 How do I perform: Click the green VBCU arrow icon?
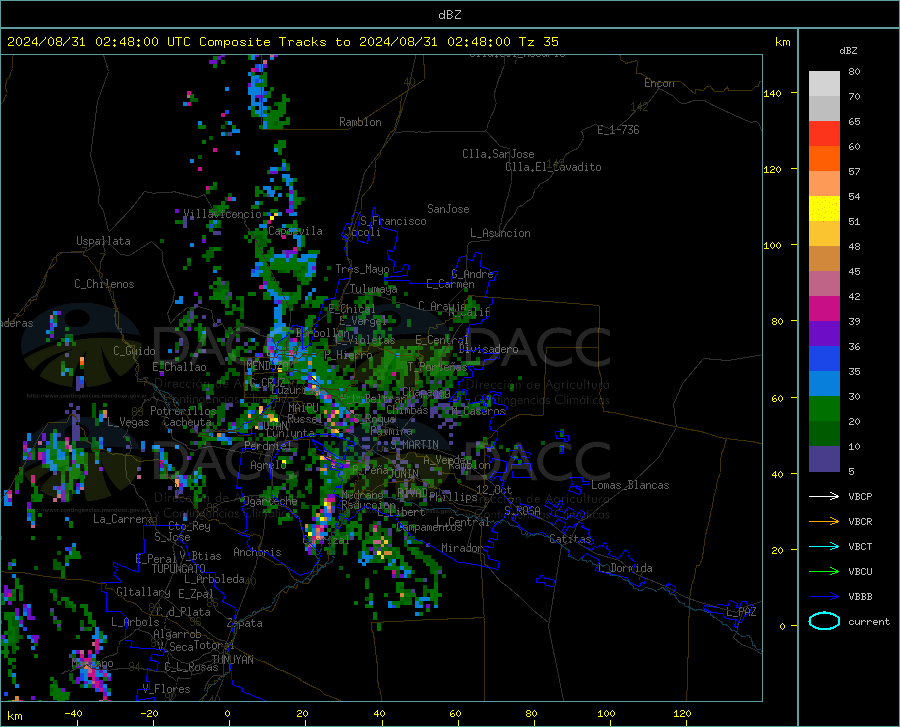pos(824,572)
